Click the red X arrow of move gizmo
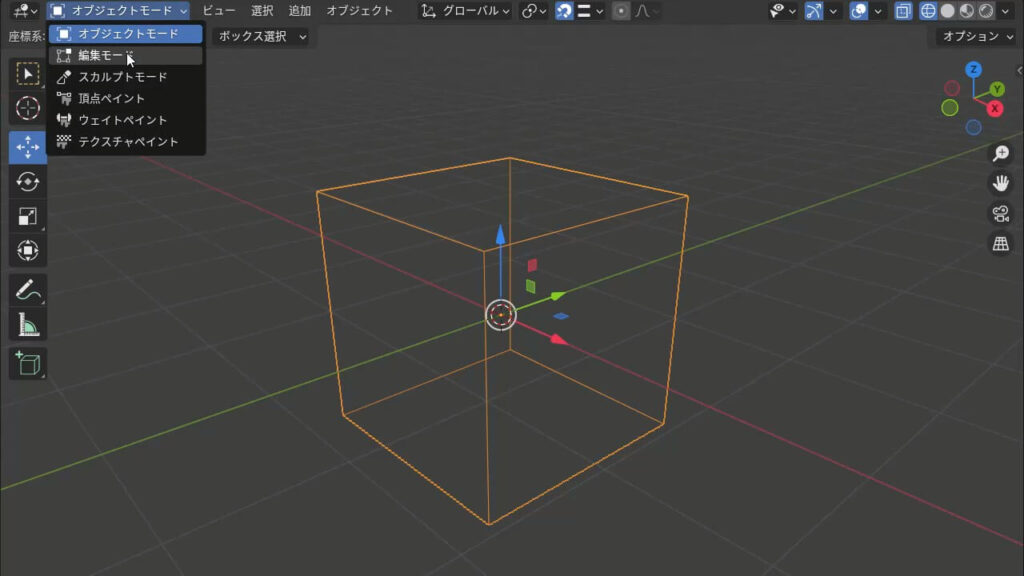This screenshot has width=1024, height=576. (558, 339)
